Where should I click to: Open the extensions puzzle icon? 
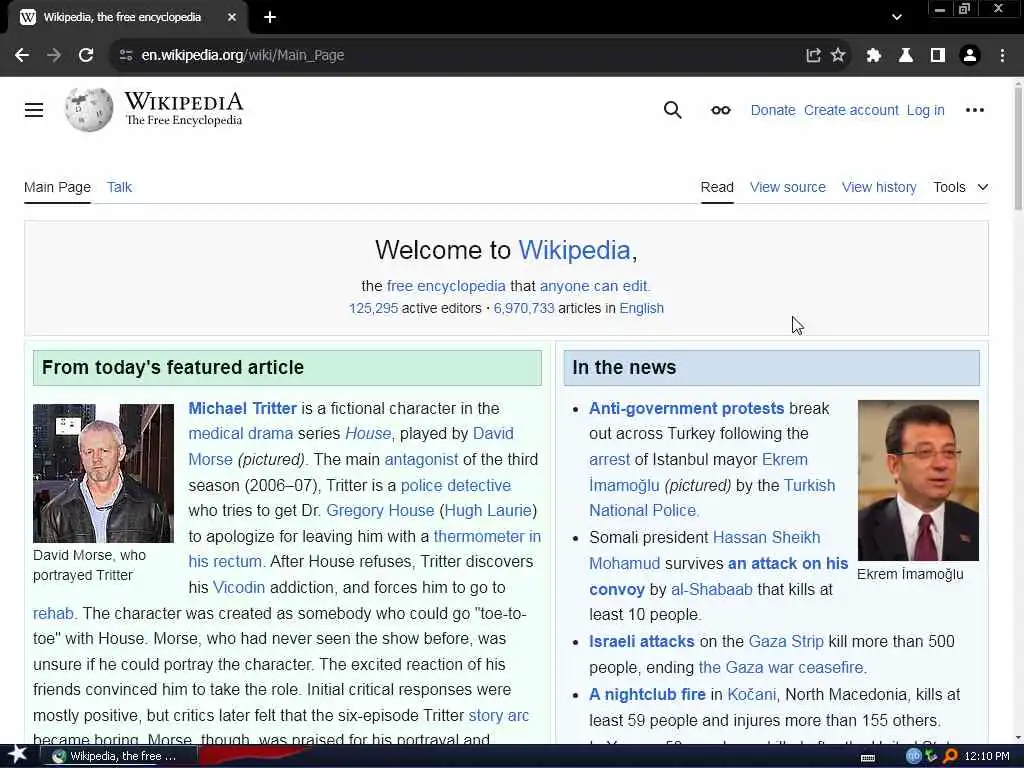873,55
